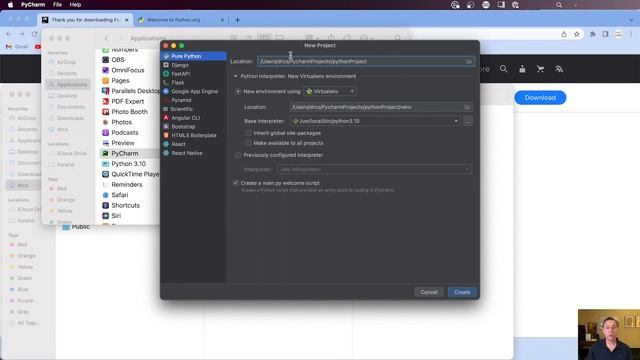This screenshot has height=360, width=640.
Task: Click ellipsis button beside Base interpreter
Action: click(468, 121)
